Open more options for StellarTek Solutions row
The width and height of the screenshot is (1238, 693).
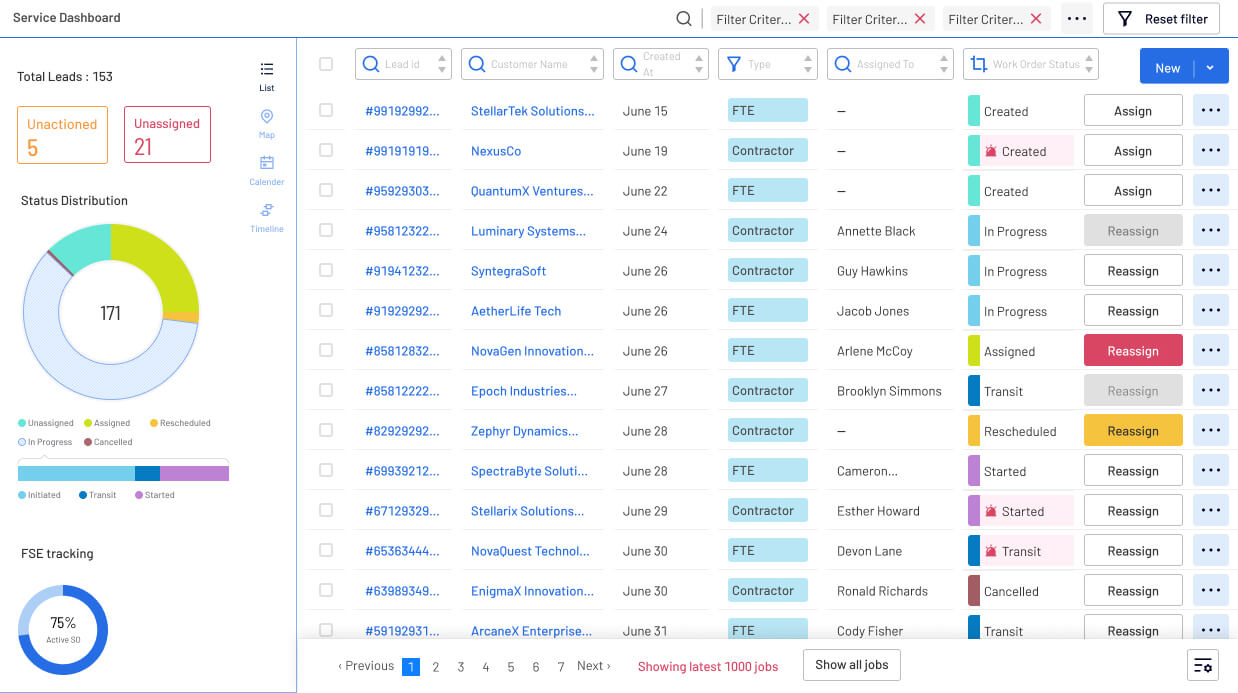pos(1210,110)
